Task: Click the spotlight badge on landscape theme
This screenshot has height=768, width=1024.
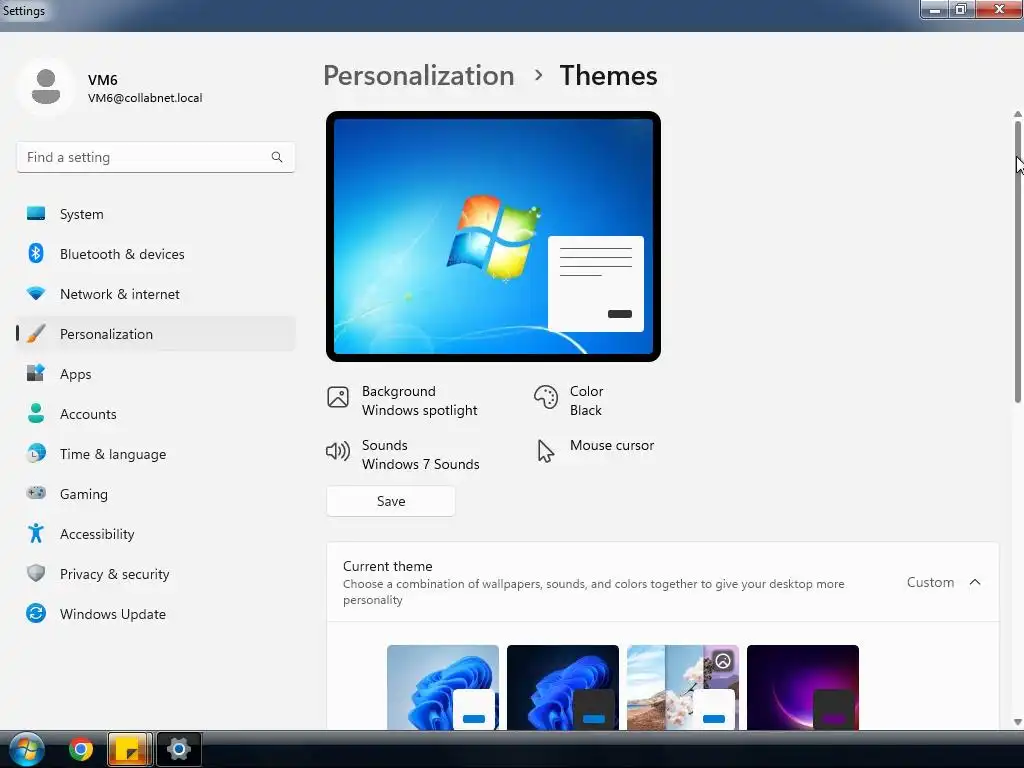Action: [723, 661]
